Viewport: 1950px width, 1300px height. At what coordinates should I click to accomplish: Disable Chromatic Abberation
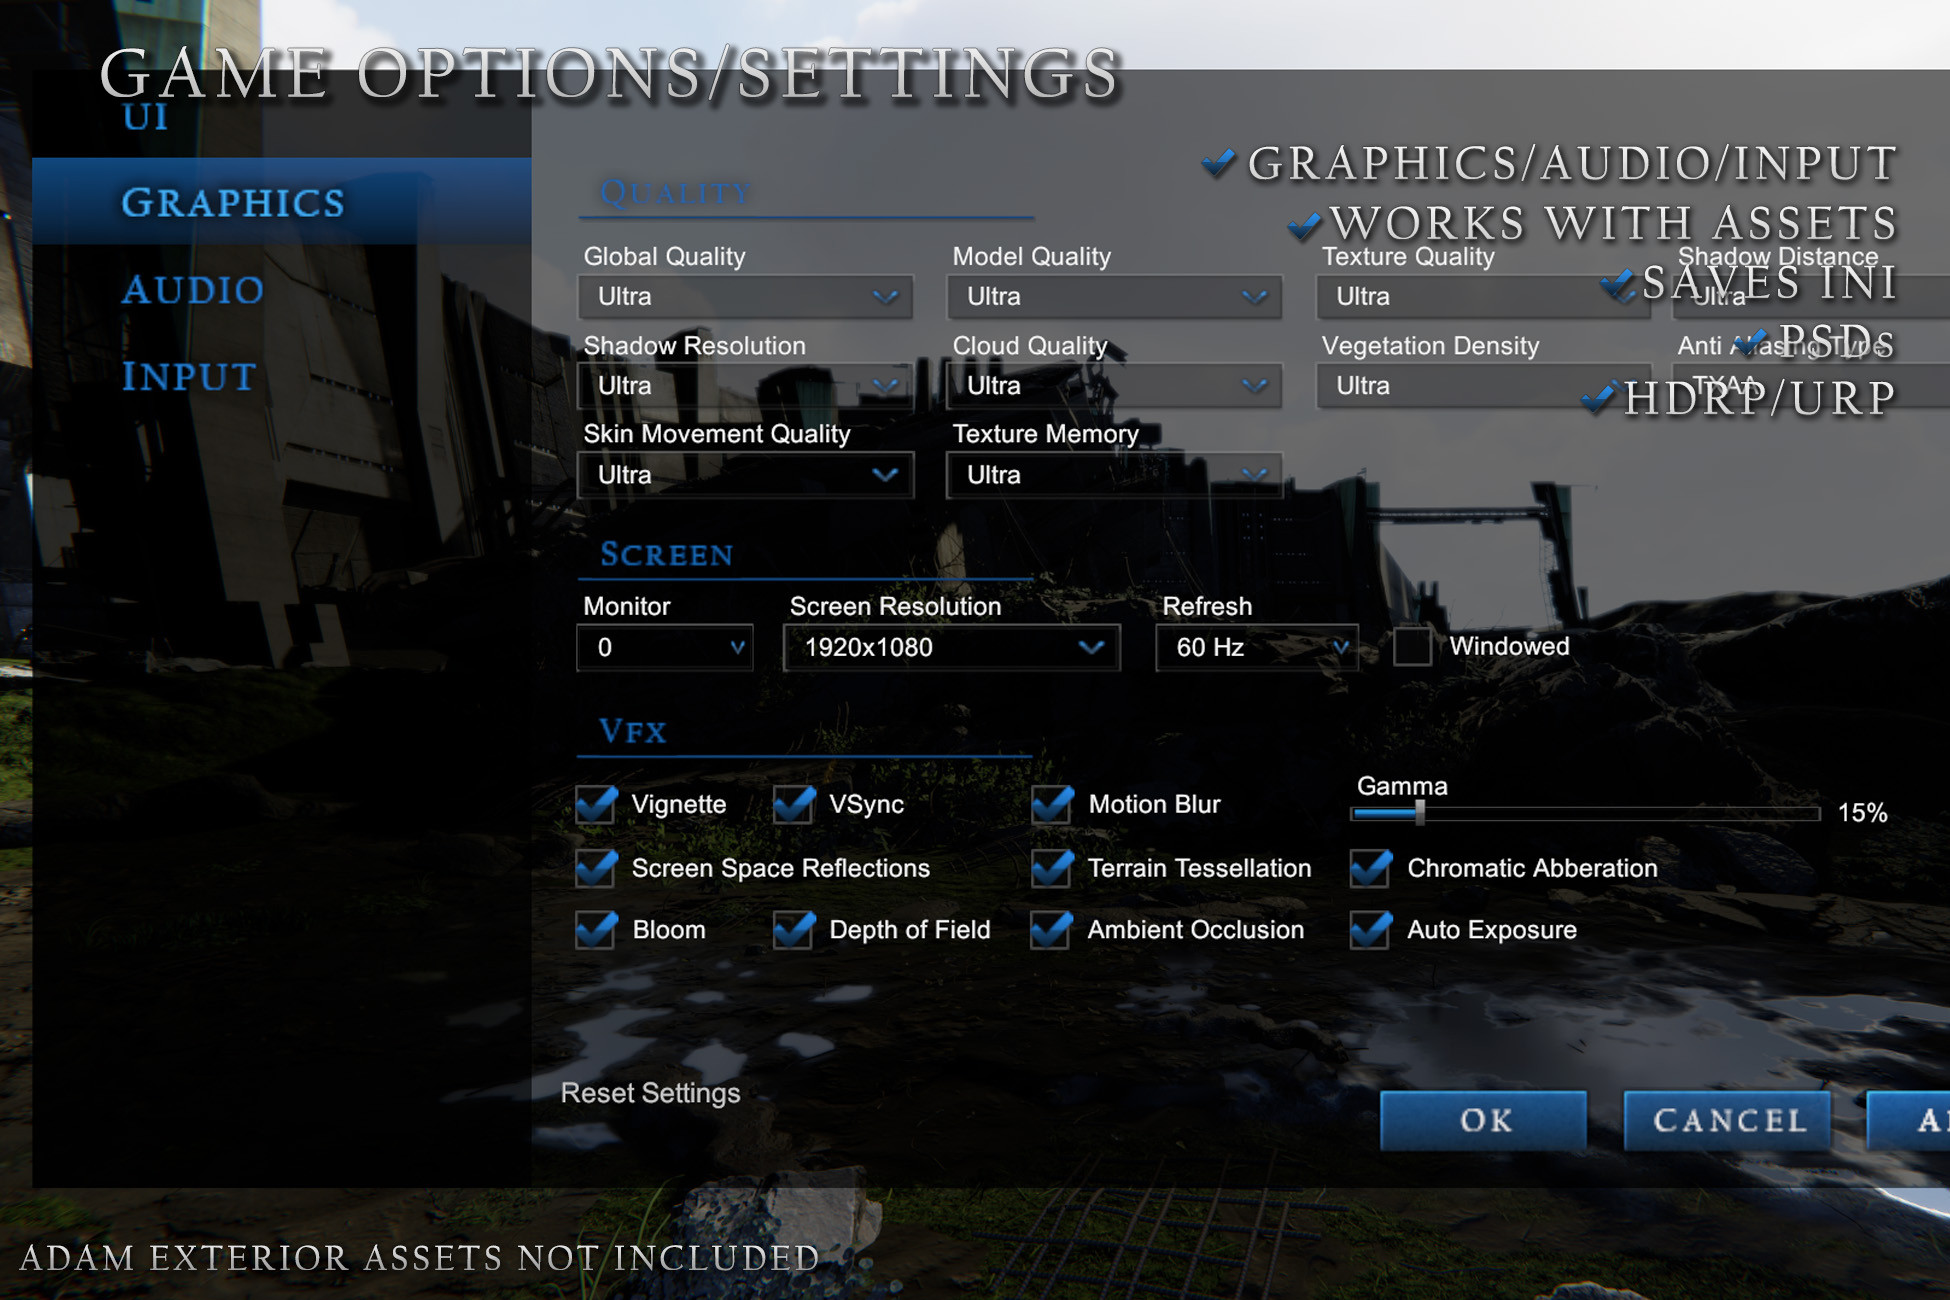[1369, 869]
